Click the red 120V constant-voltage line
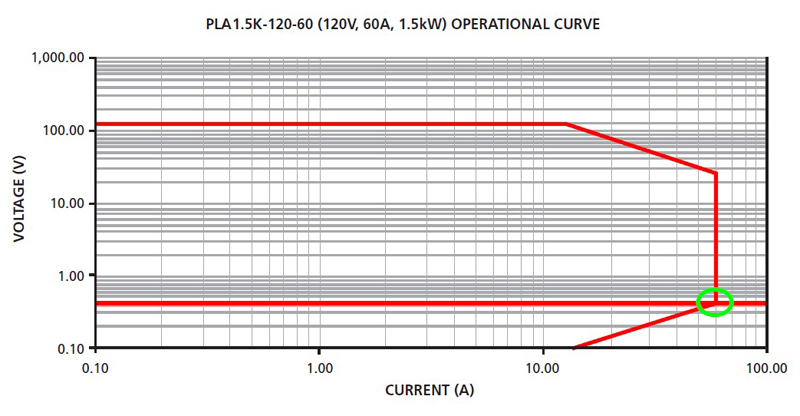Viewport: 800px width, 416px height. 331,124
